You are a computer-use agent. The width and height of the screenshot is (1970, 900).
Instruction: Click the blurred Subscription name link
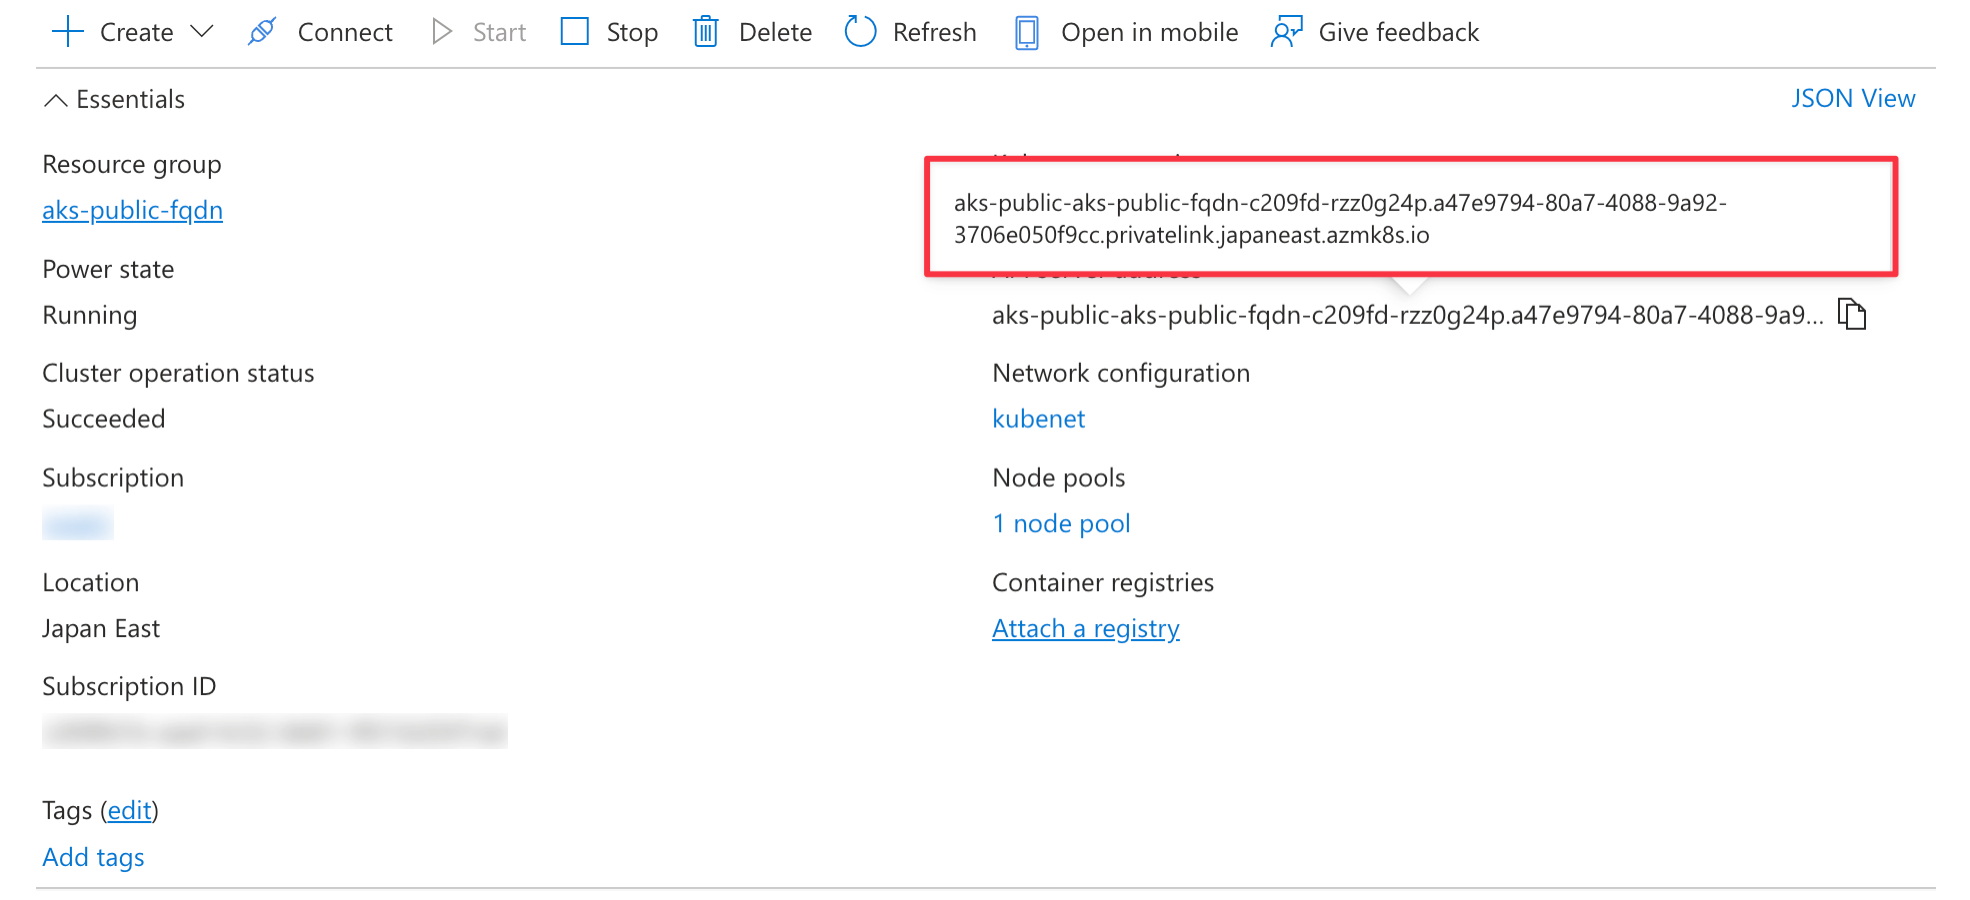78,524
